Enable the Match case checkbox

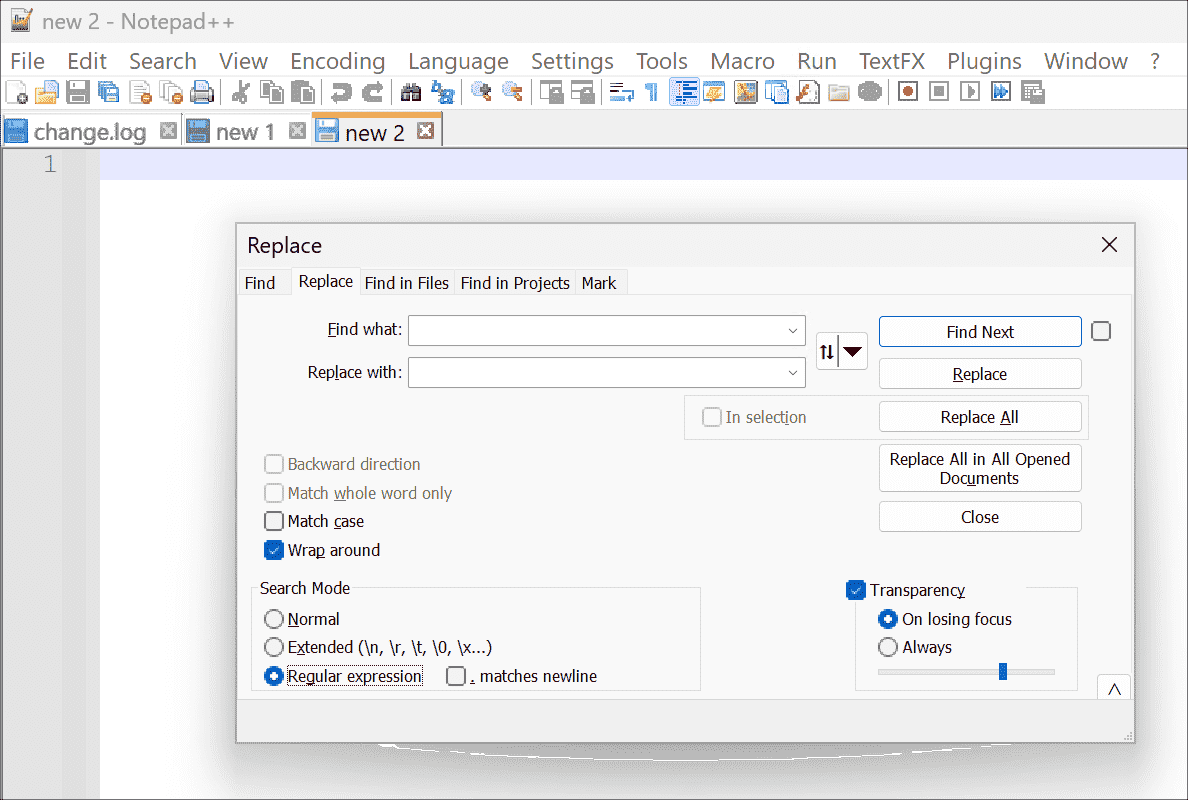pyautogui.click(x=274, y=521)
